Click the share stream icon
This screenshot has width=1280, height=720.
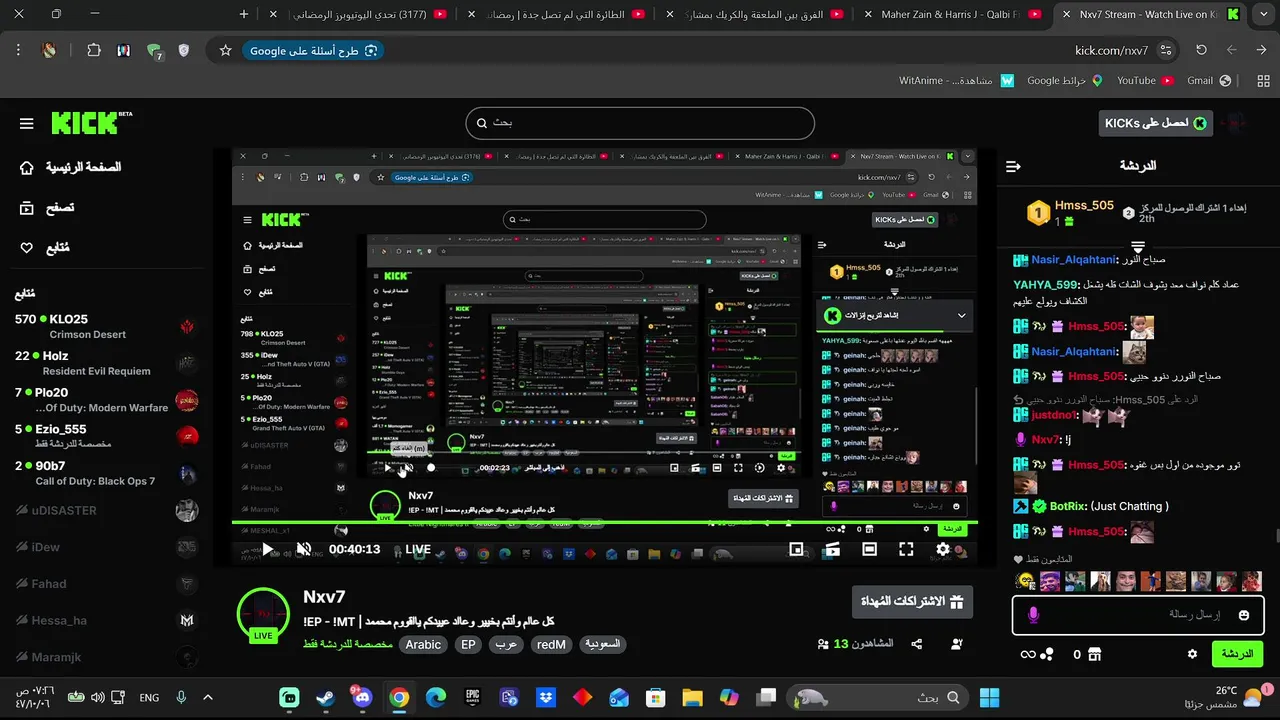click(916, 645)
